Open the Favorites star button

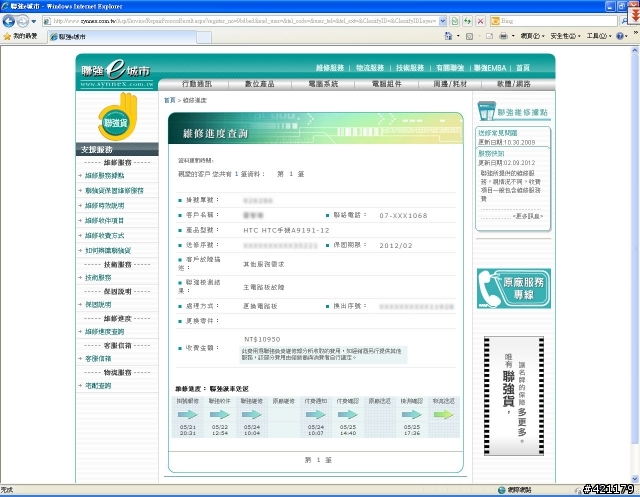coord(20,36)
